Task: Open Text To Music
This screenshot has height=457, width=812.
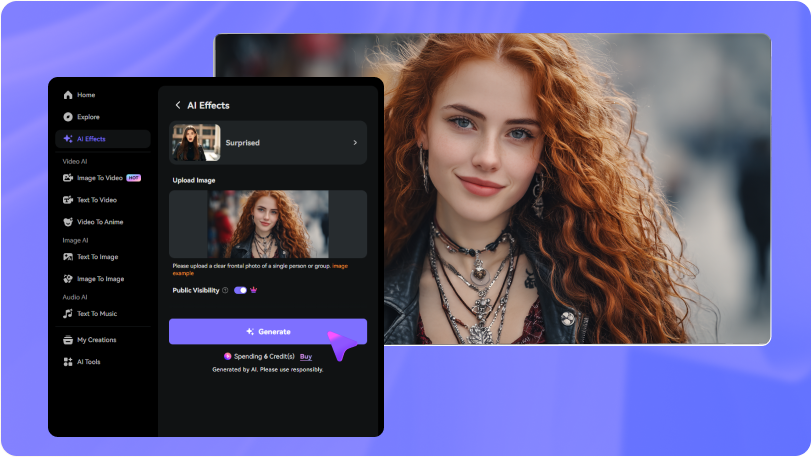Action: coord(103,313)
